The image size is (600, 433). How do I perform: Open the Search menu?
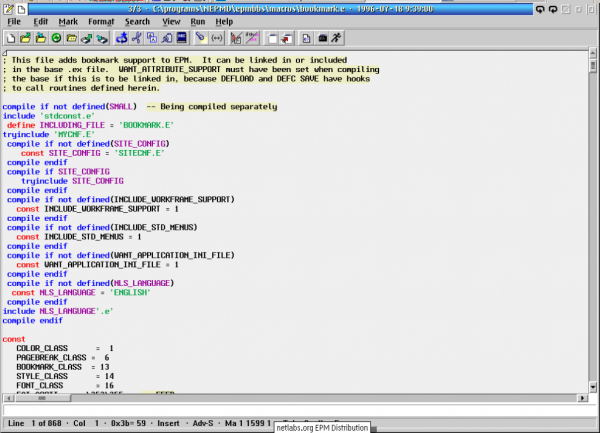pos(137,21)
